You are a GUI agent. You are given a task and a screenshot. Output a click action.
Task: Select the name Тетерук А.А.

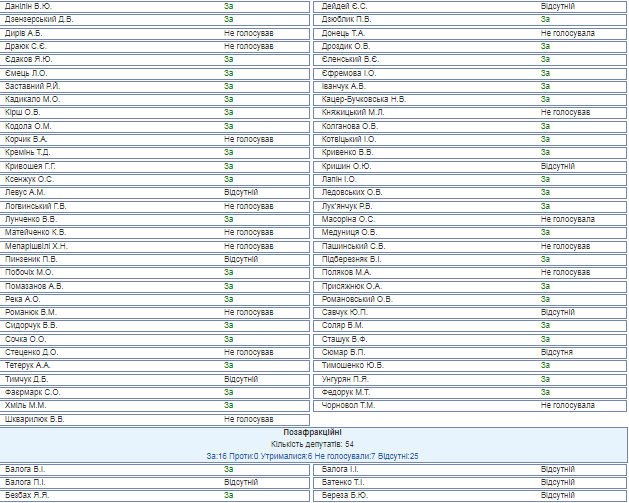tap(28, 365)
